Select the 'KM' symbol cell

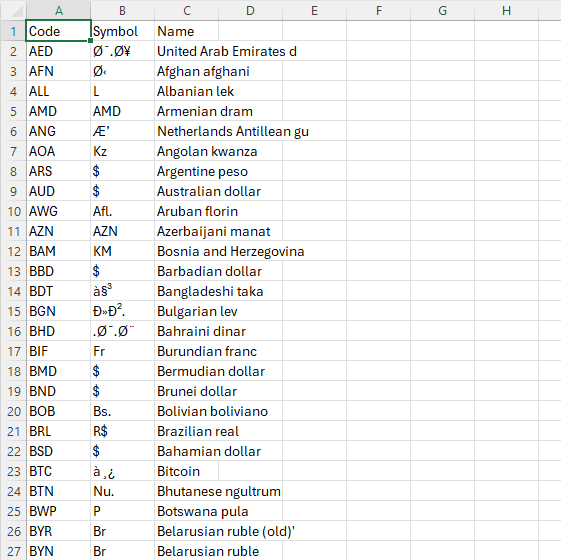122,251
